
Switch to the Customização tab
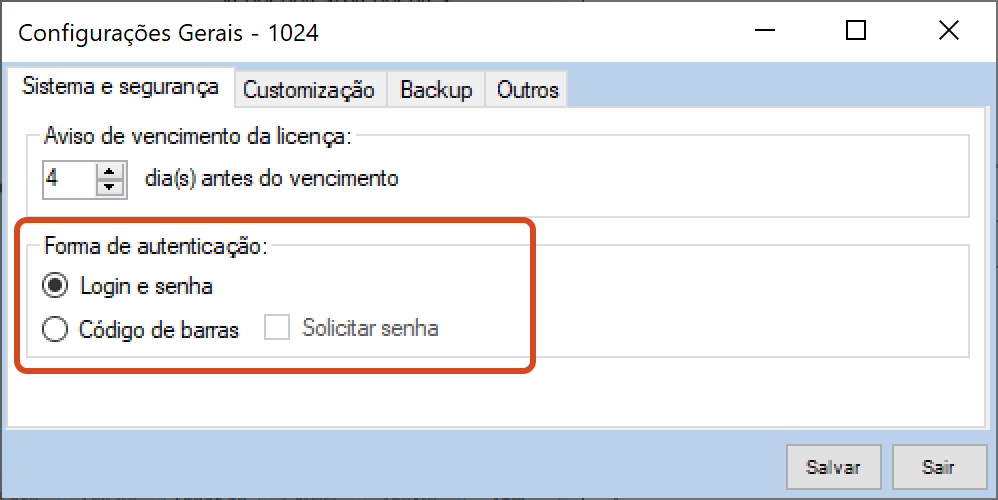[309, 90]
